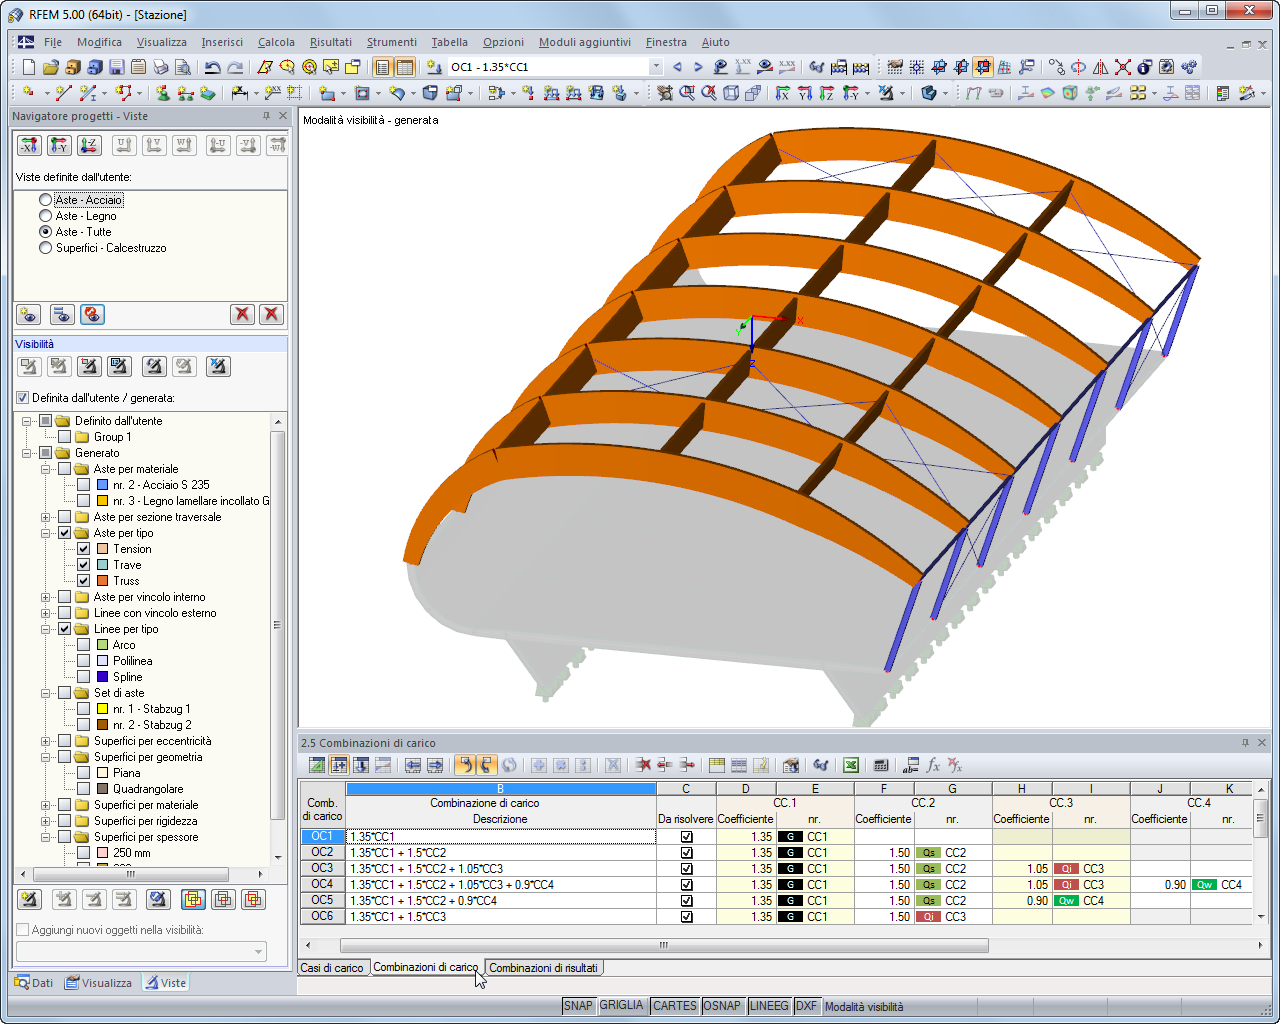Screen dimensions: 1280x1024
Task: Click the previous load case arrow
Action: (677, 67)
